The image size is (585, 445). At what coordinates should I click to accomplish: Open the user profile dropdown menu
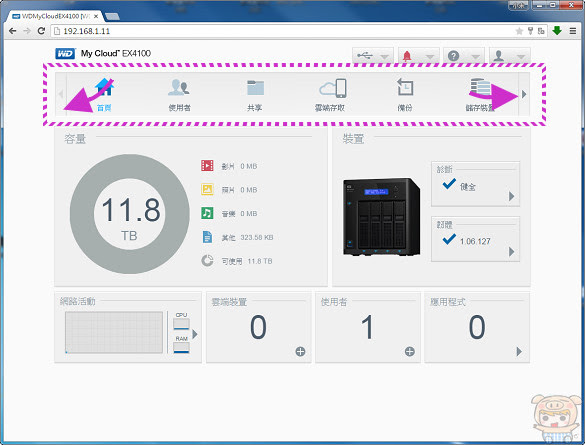pyautogui.click(x=510, y=56)
